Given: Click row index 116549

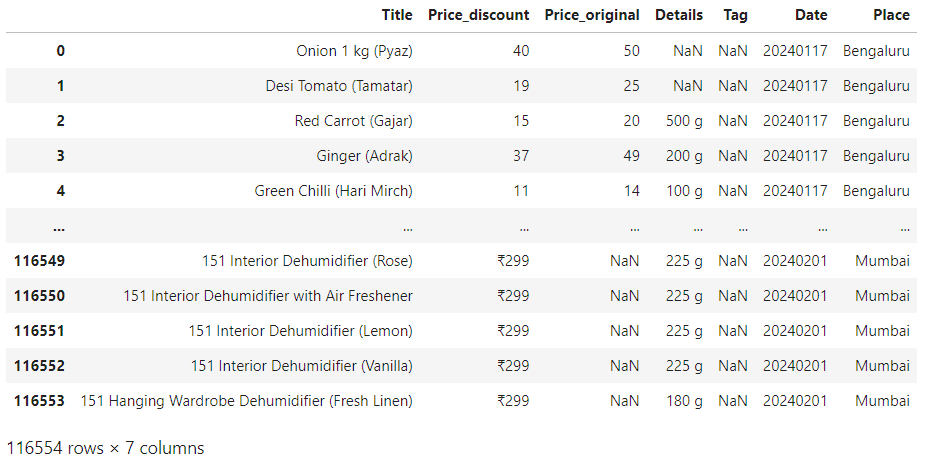Looking at the screenshot, I should coord(39,261).
